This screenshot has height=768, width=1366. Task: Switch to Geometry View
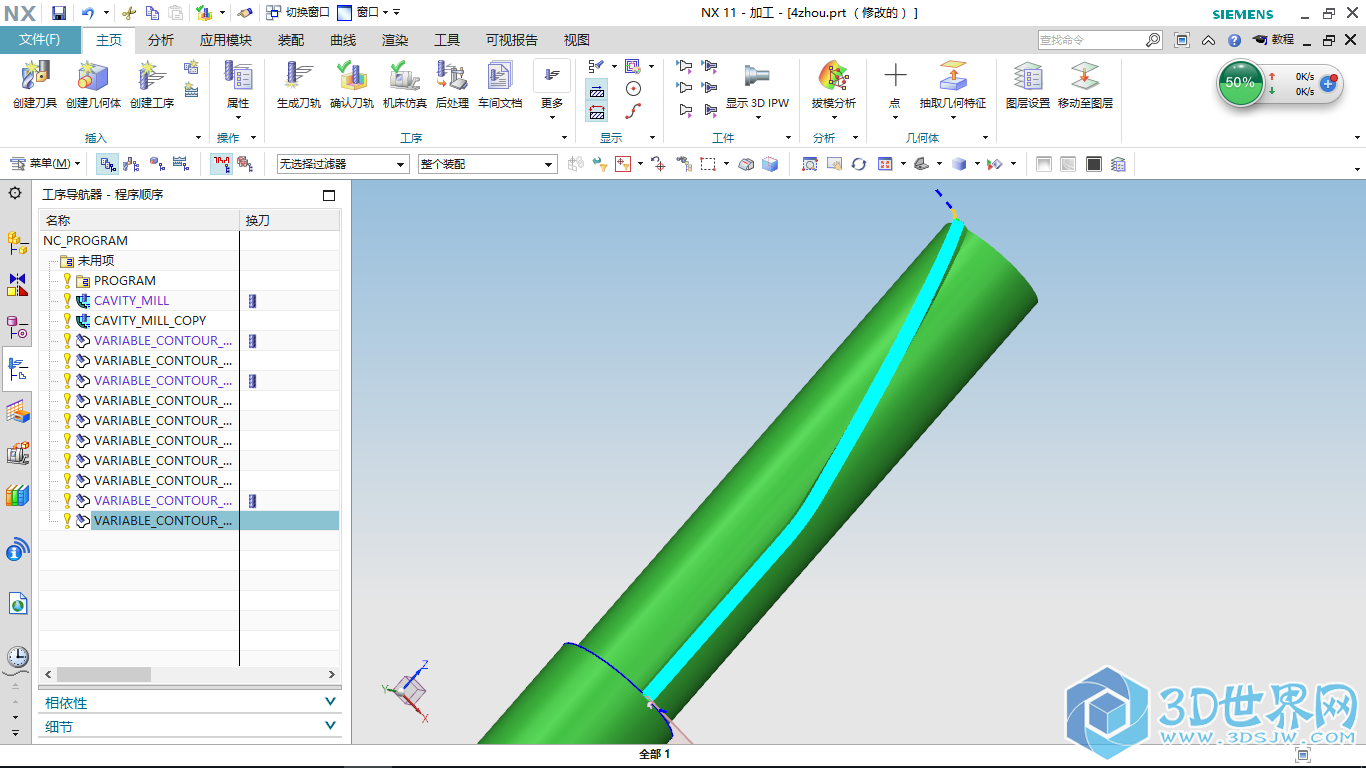[x=157, y=164]
